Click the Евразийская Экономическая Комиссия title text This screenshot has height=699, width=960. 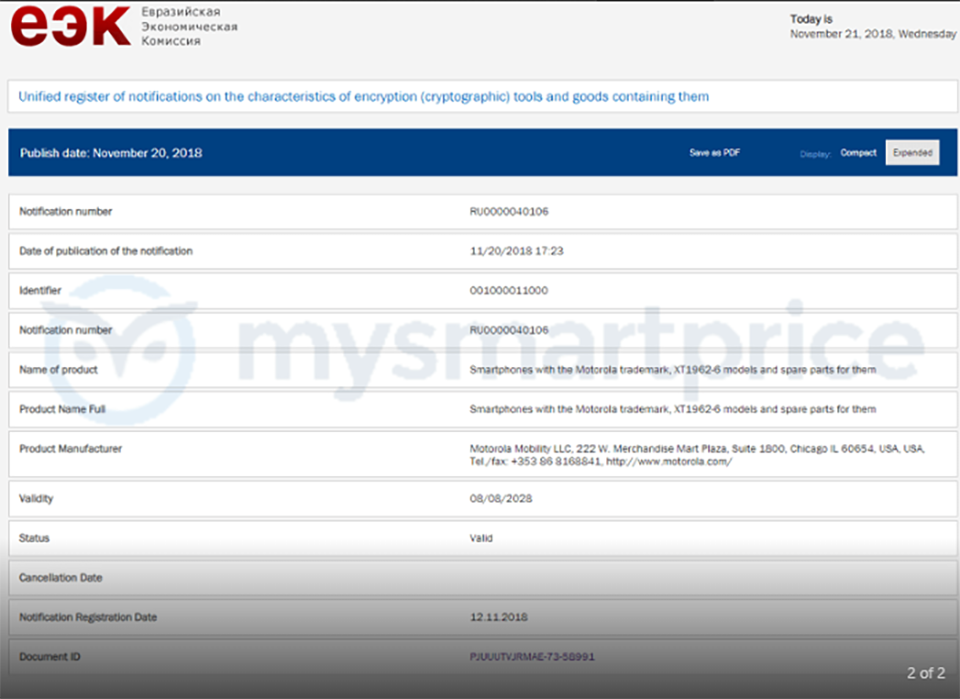(x=189, y=26)
